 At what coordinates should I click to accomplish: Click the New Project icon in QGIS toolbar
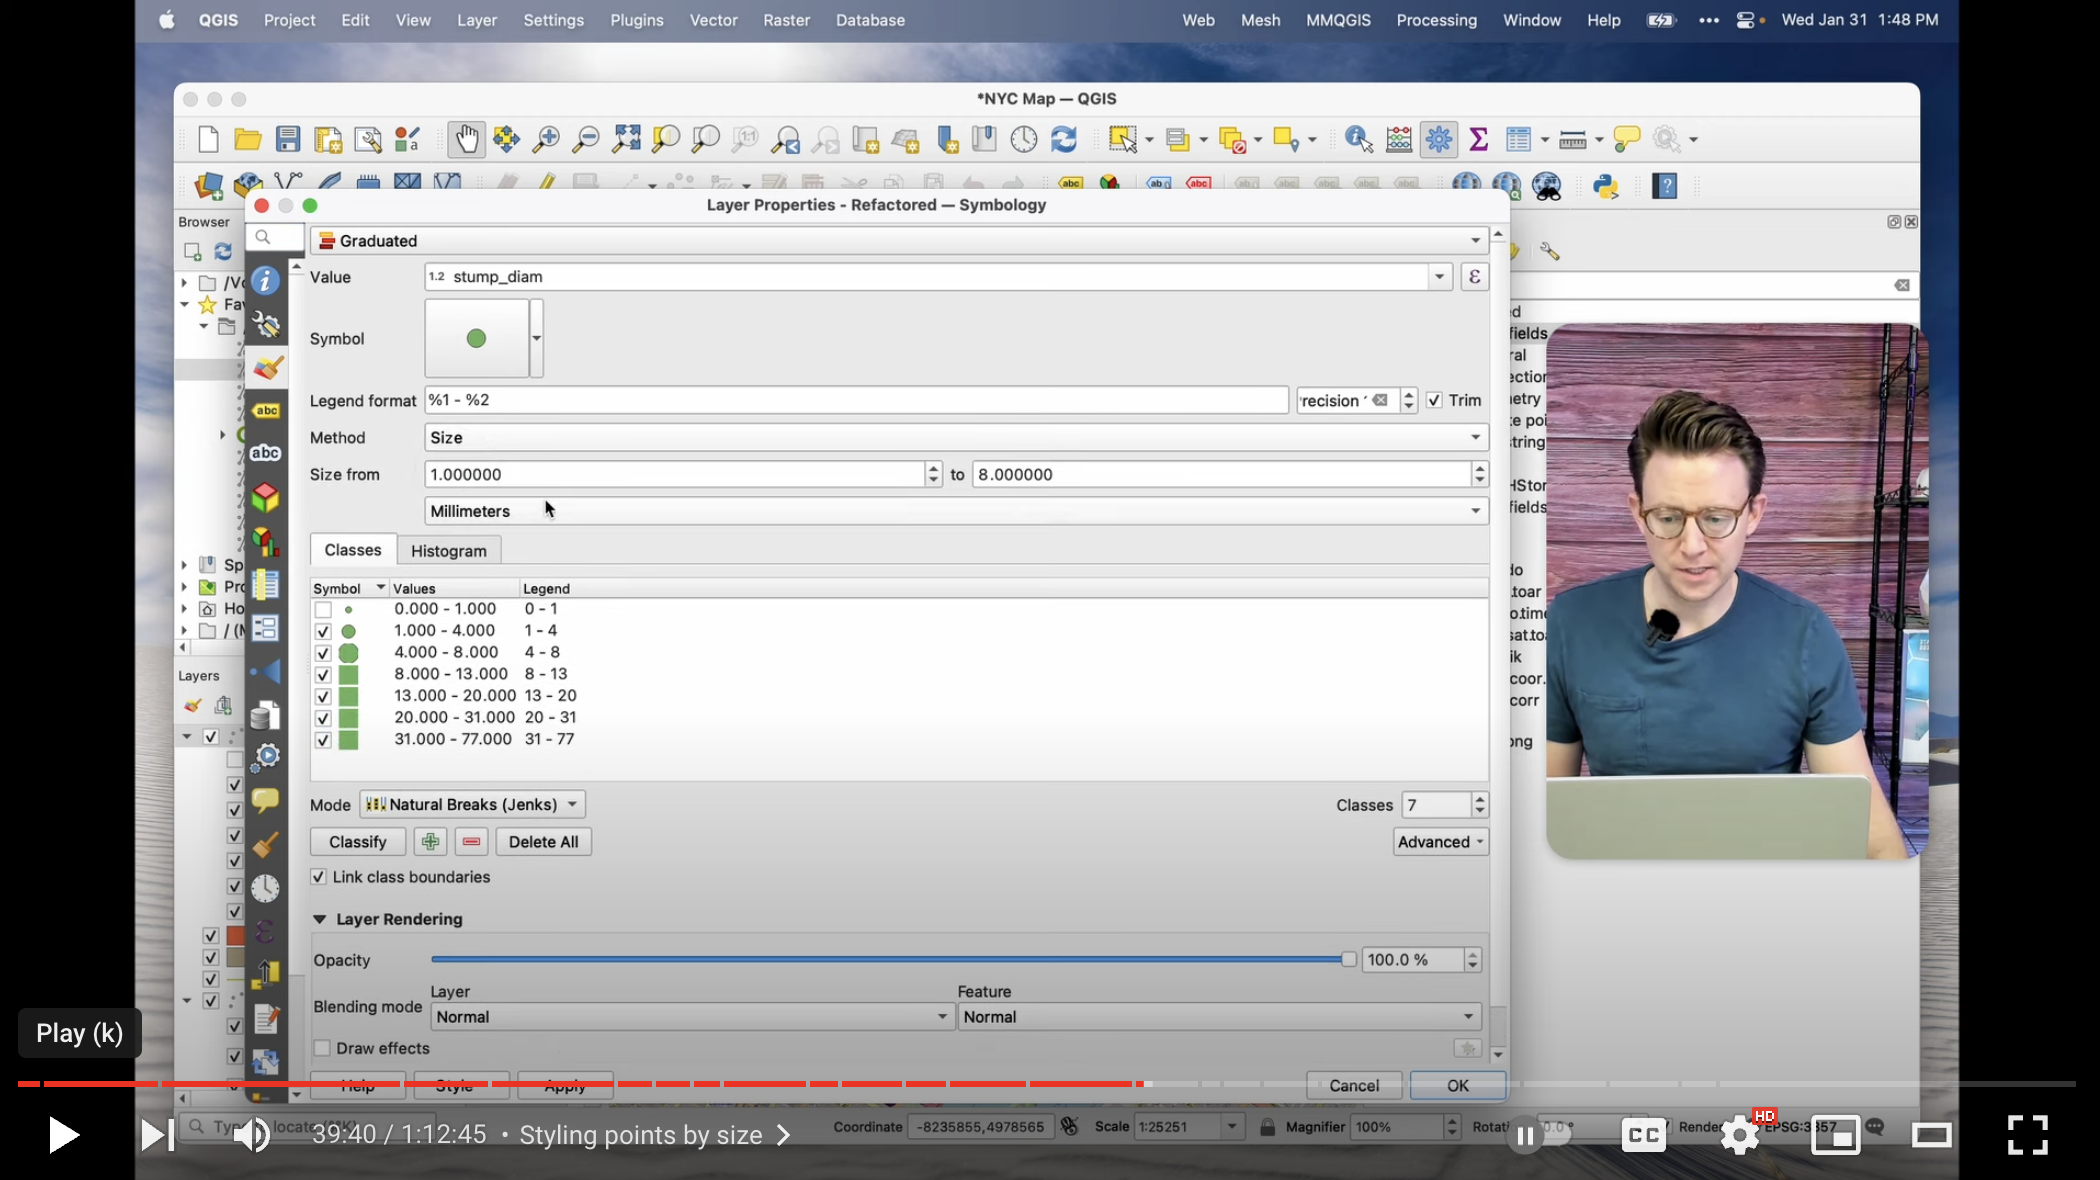[208, 139]
